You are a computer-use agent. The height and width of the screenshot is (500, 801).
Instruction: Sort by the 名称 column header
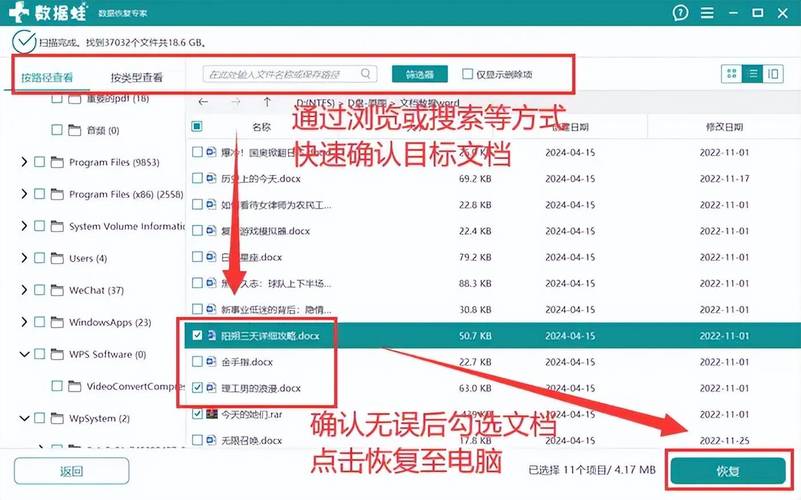click(x=262, y=127)
